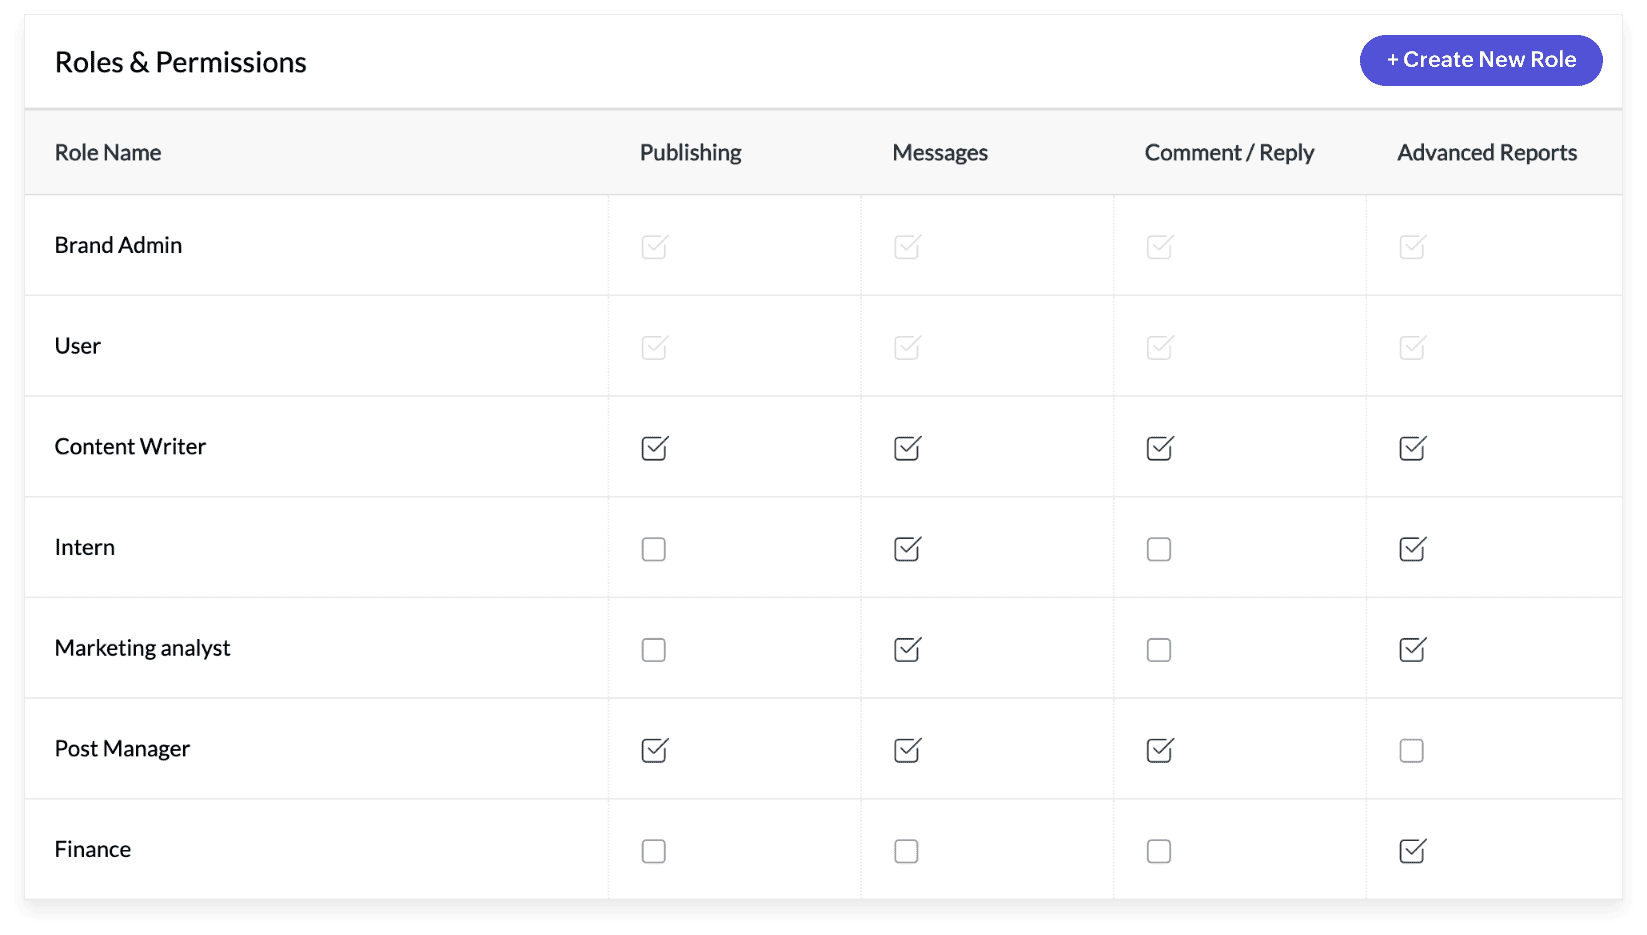
Task: Select the Post Manager role name
Action: 122,749
